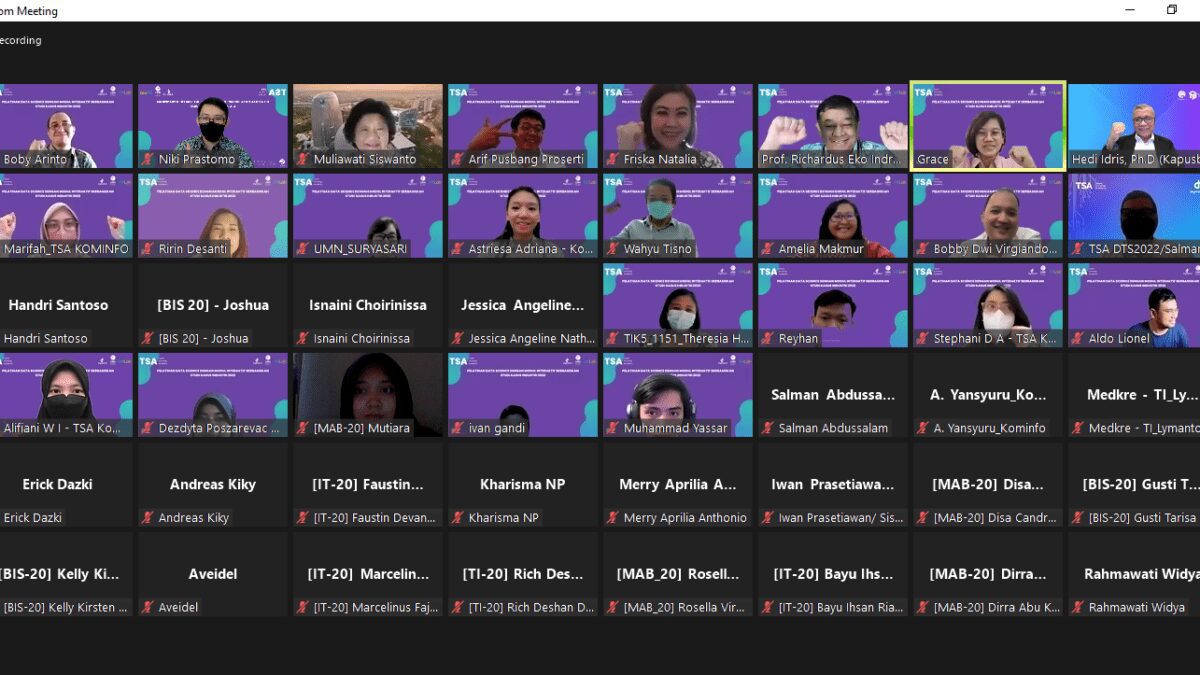The width and height of the screenshot is (1200, 675).
Task: Click the Rahmawati Widya participant tile
Action: coord(1133,574)
